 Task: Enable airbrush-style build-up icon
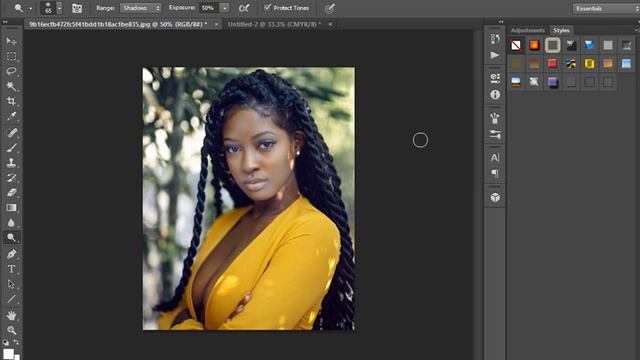pos(244,8)
